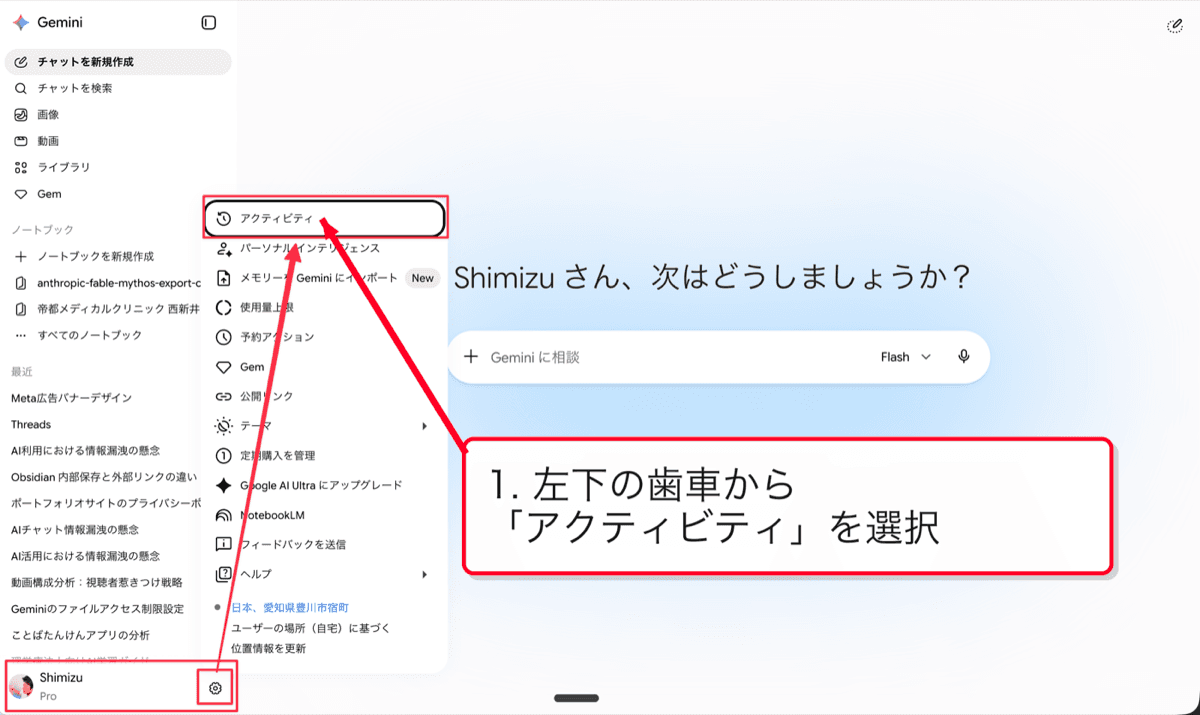Open パーソナル インテリジェンス menu entry

(325, 248)
